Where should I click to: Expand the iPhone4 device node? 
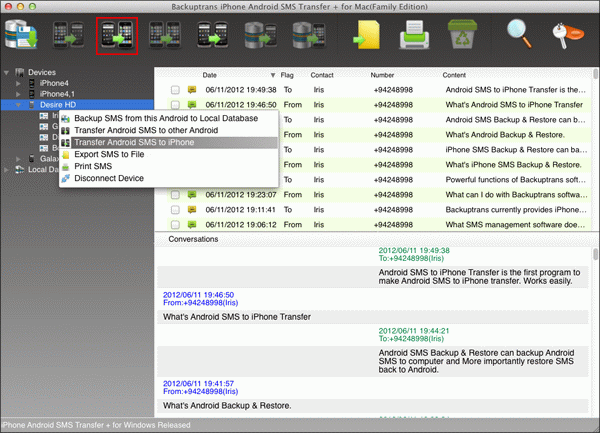18,83
